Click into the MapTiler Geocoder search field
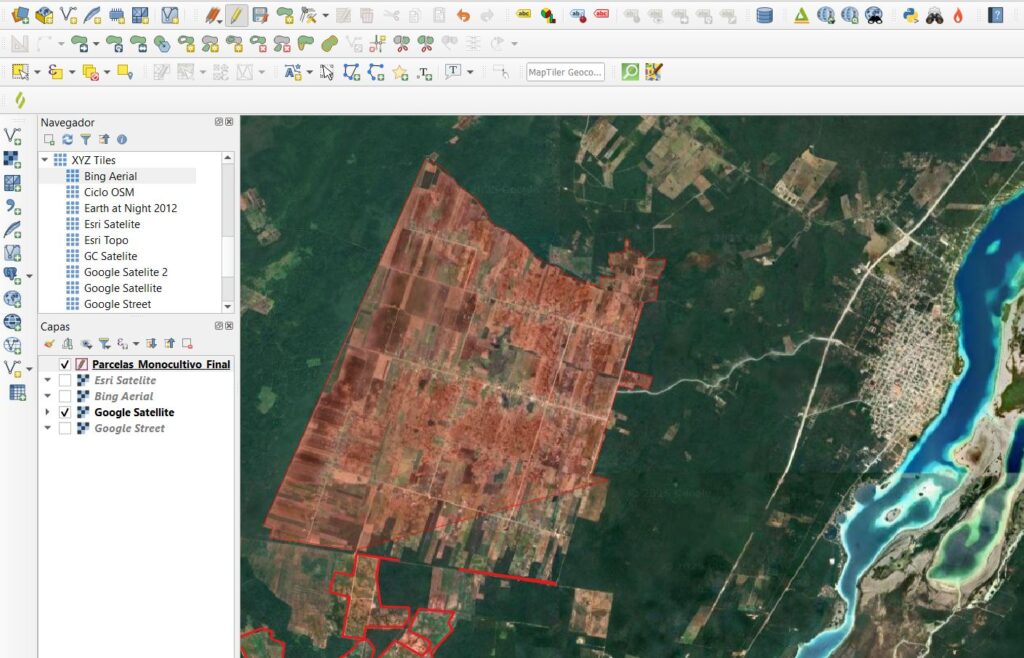Image resolution: width=1024 pixels, height=658 pixels. click(565, 72)
